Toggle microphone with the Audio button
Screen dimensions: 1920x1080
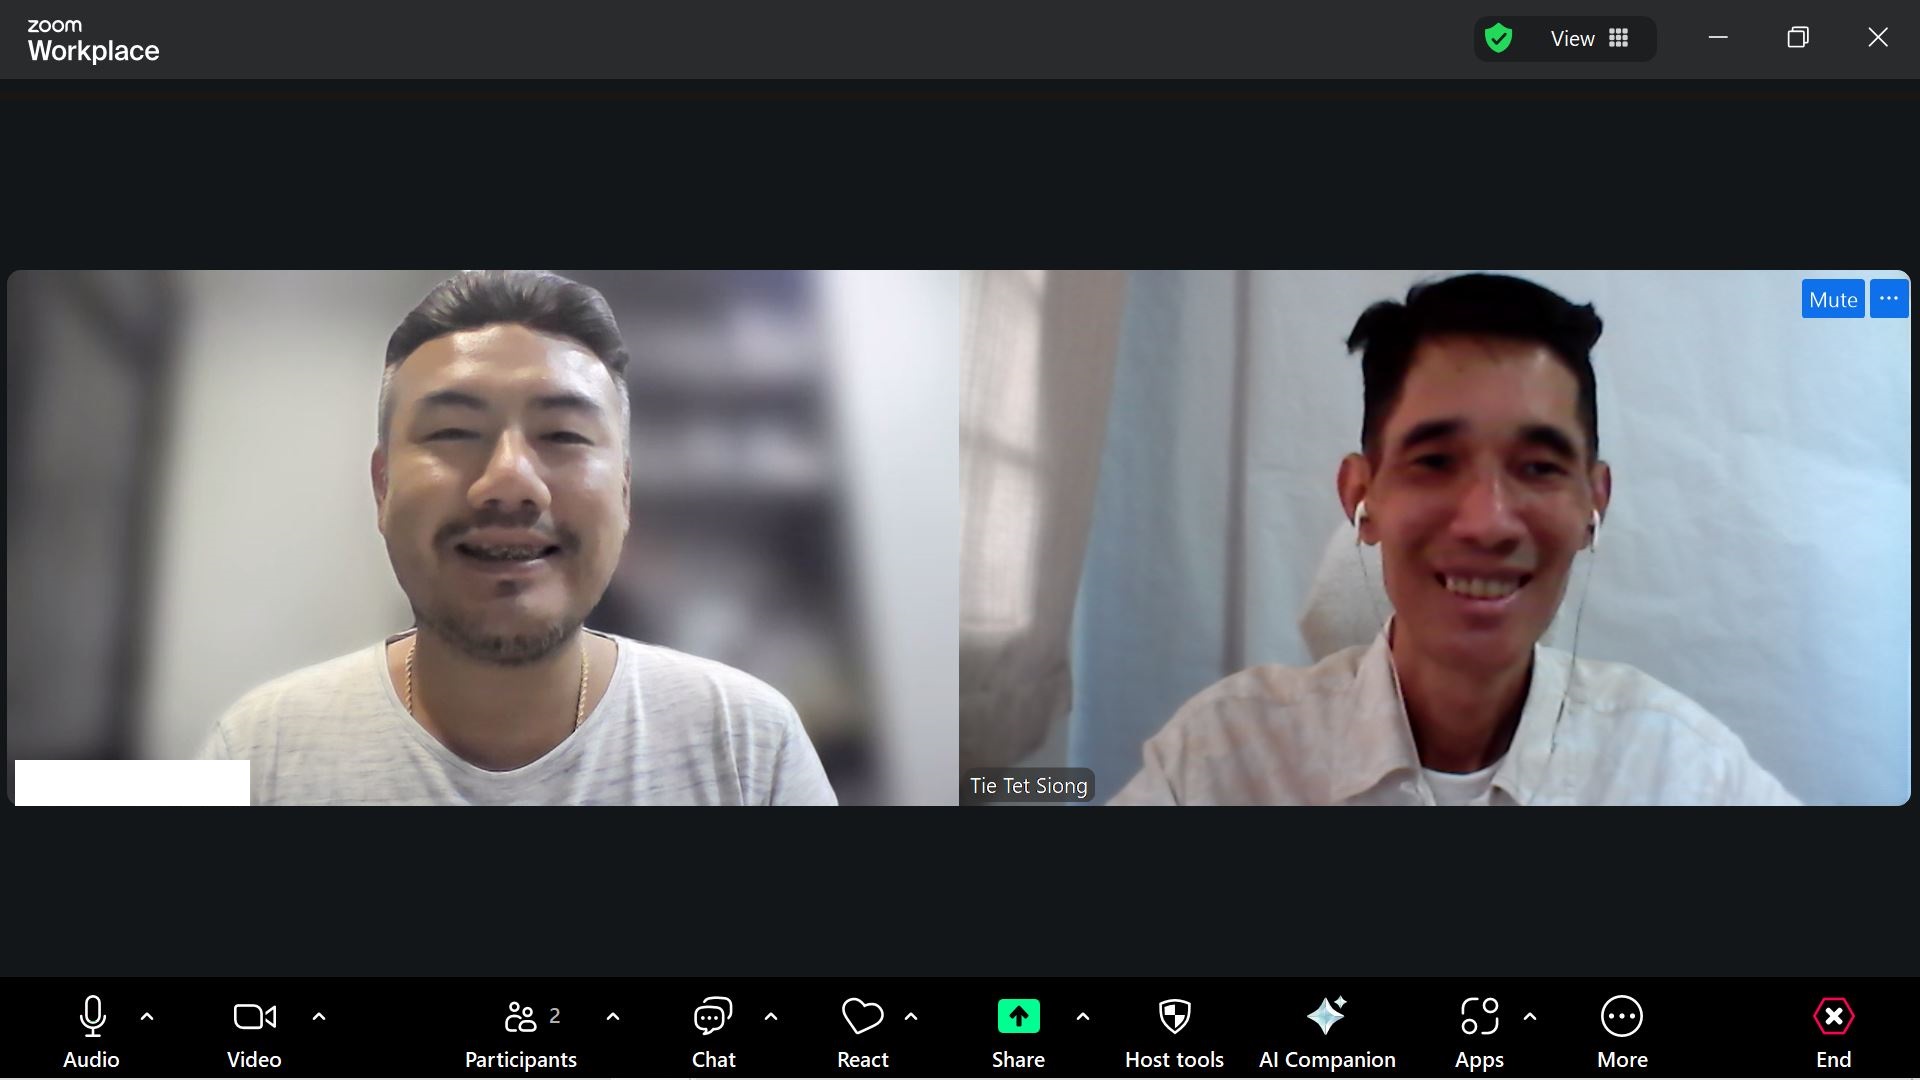tap(92, 1018)
